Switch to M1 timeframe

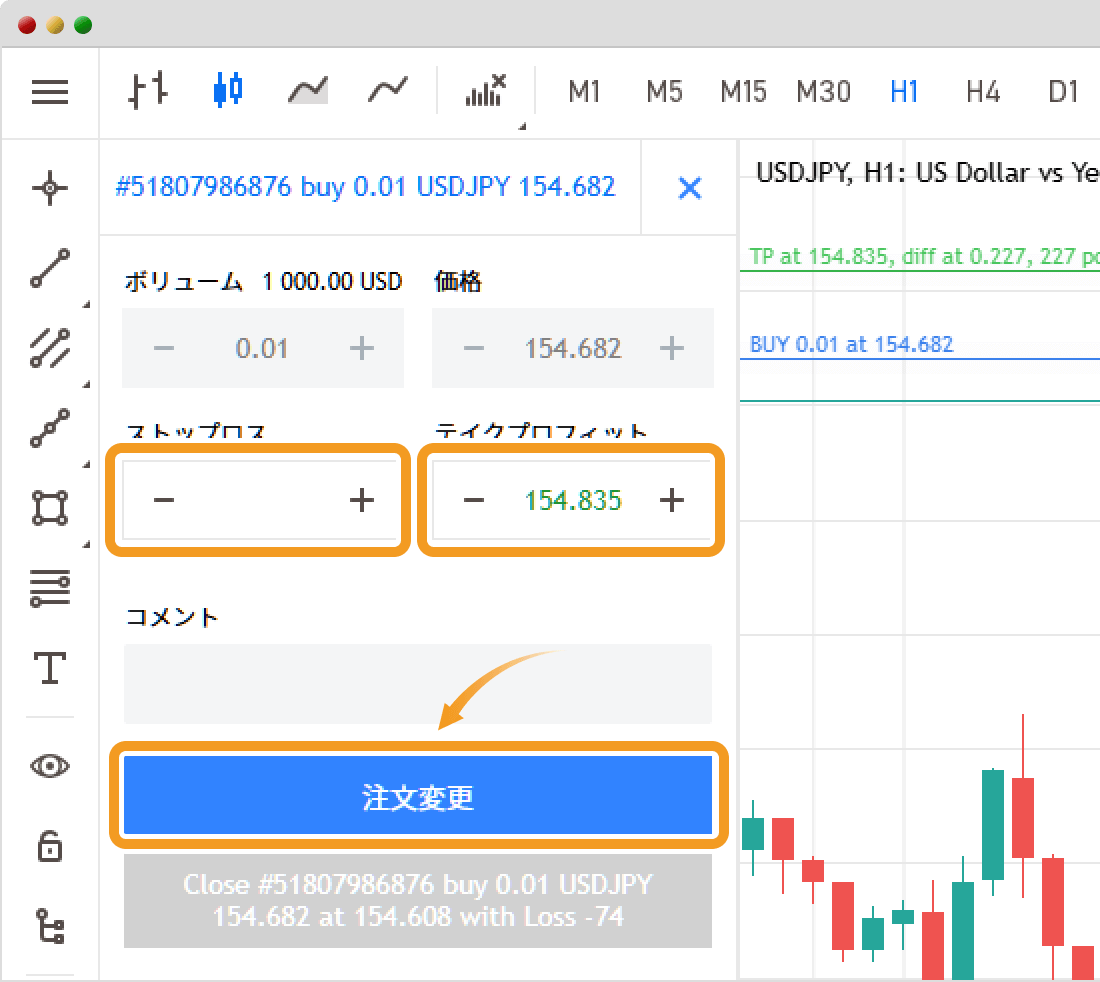[584, 91]
